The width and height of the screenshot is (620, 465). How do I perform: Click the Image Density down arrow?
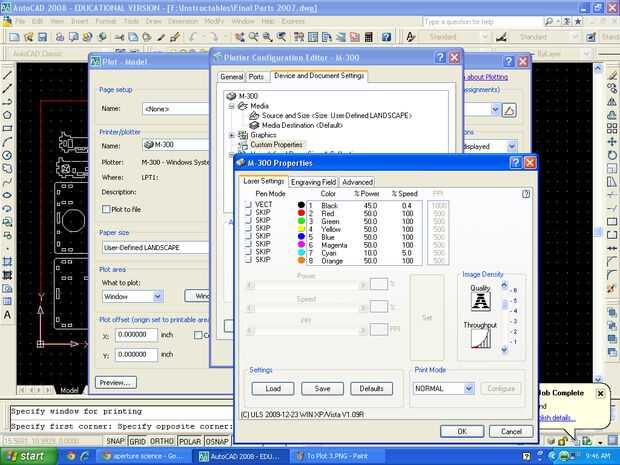504,350
